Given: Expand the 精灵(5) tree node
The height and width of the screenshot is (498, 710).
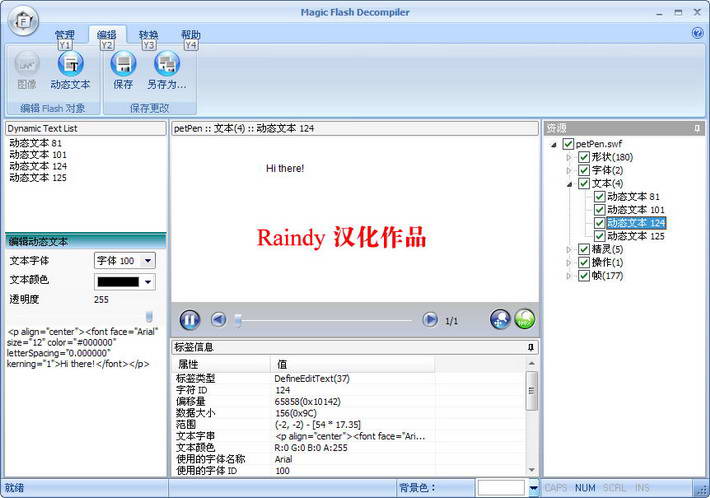Looking at the screenshot, I should pos(569,249).
